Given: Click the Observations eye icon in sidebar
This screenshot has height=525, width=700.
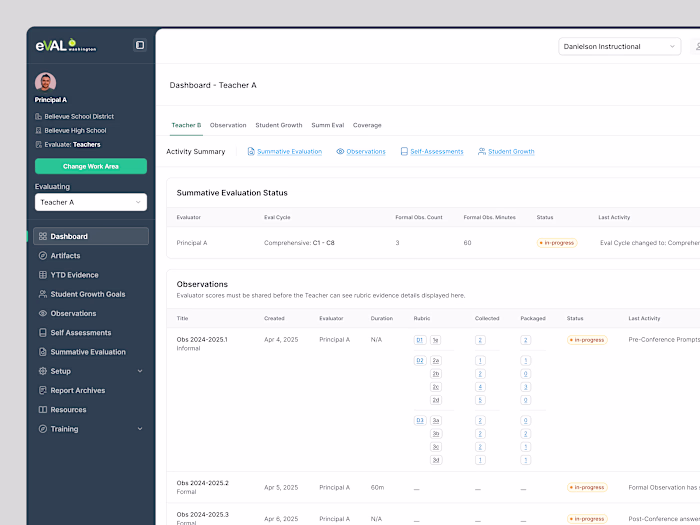Looking at the screenshot, I should [x=43, y=313].
